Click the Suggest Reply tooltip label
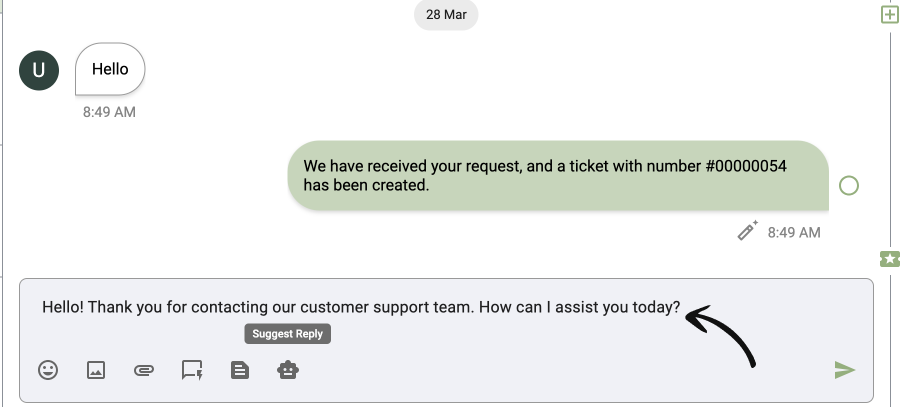 click(287, 334)
